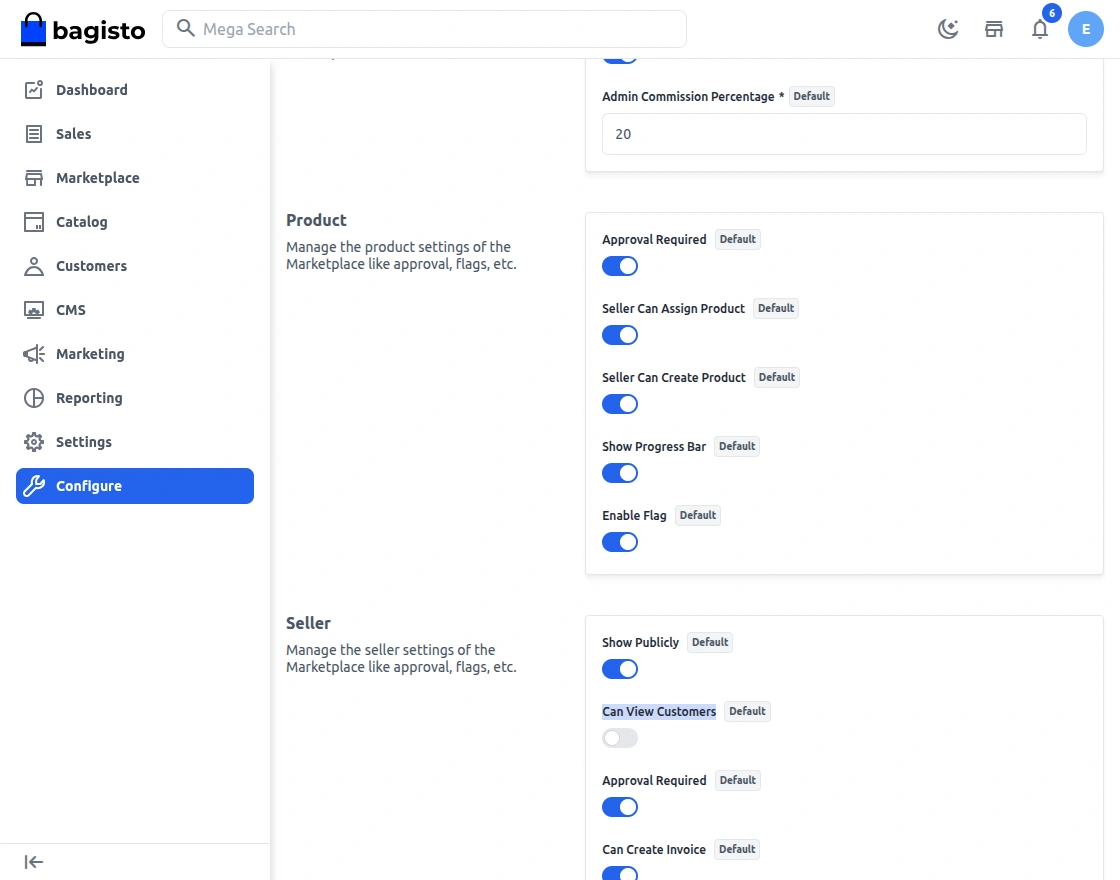1120x880 pixels.
Task: Toggle dark mode with the moon icon
Action: pyautogui.click(x=947, y=29)
